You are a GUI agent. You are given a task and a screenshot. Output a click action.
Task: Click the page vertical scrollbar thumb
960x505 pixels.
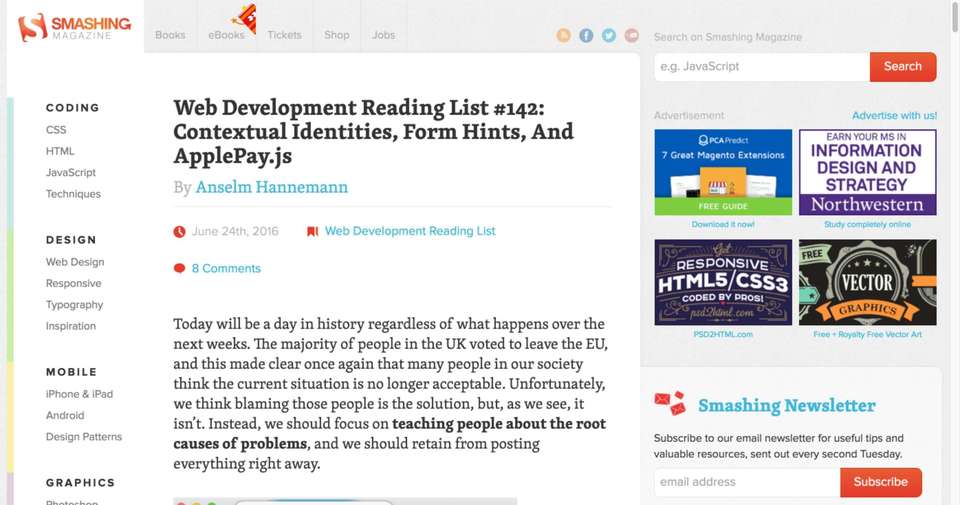point(955,15)
